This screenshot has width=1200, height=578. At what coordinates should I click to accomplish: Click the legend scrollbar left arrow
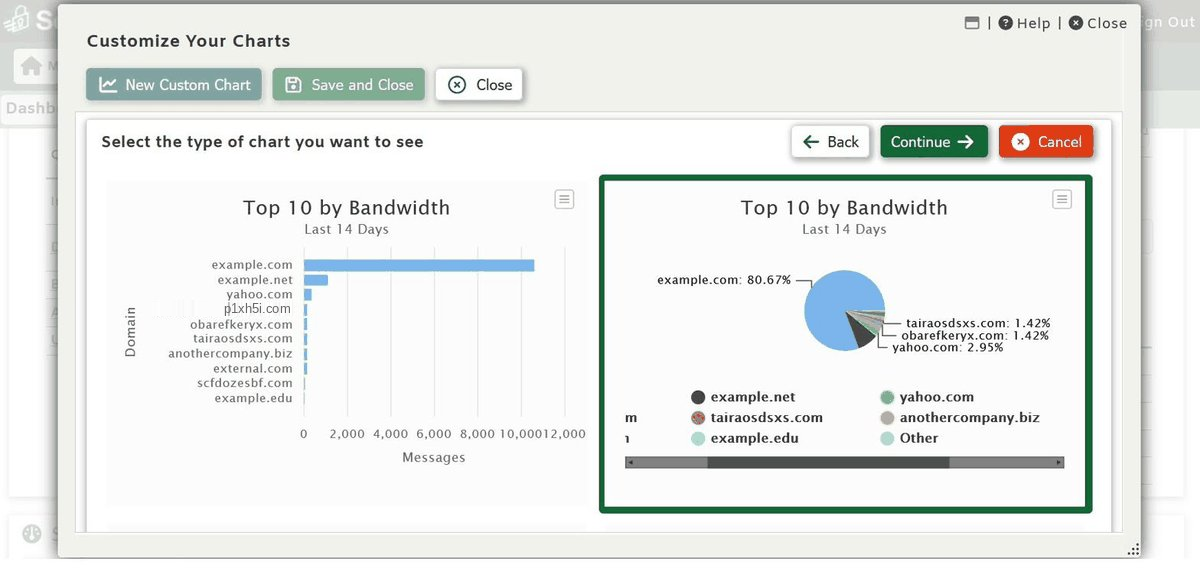click(x=630, y=463)
